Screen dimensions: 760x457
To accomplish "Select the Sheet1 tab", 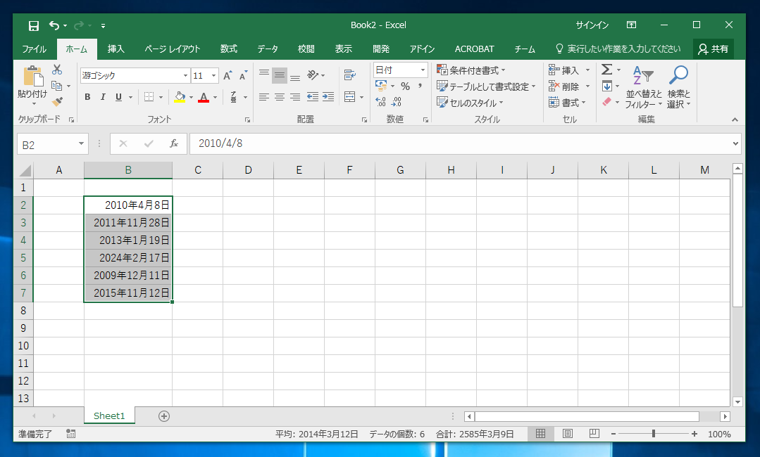I will (x=109, y=416).
